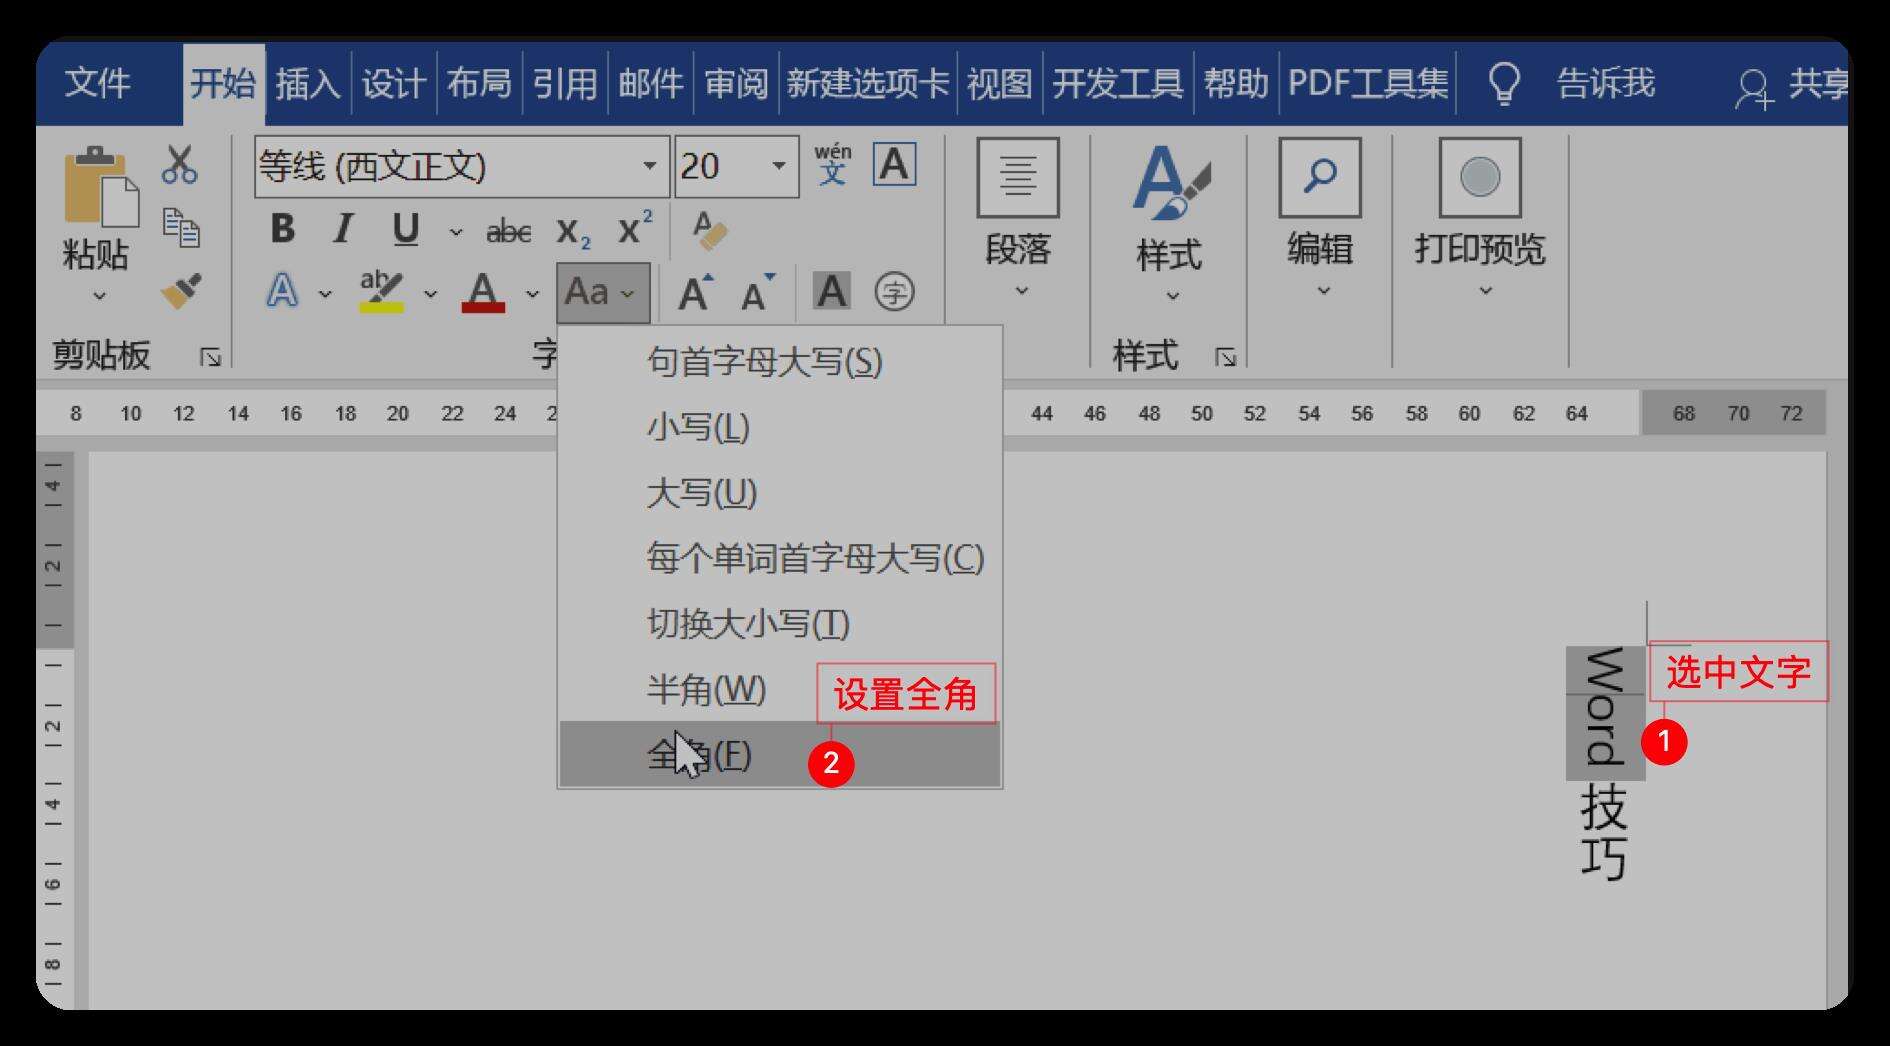This screenshot has width=1890, height=1046.
Task: Choose 小写(L) menu item
Action: (780, 427)
